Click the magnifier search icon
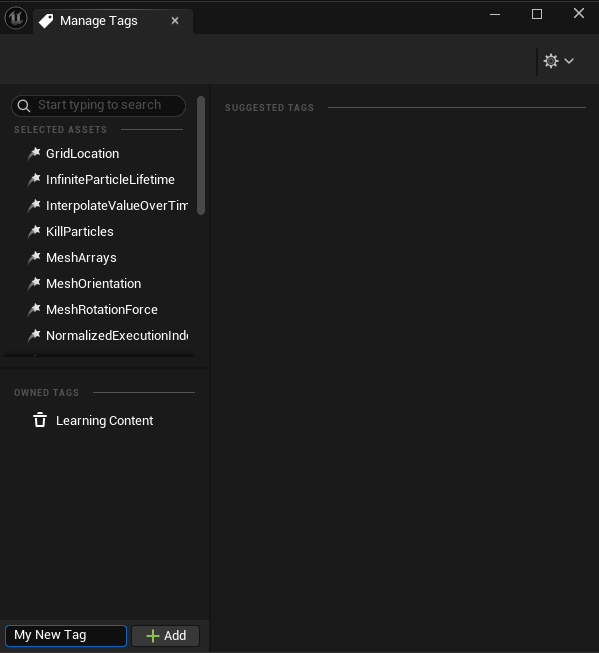This screenshot has width=599, height=653. point(24,106)
